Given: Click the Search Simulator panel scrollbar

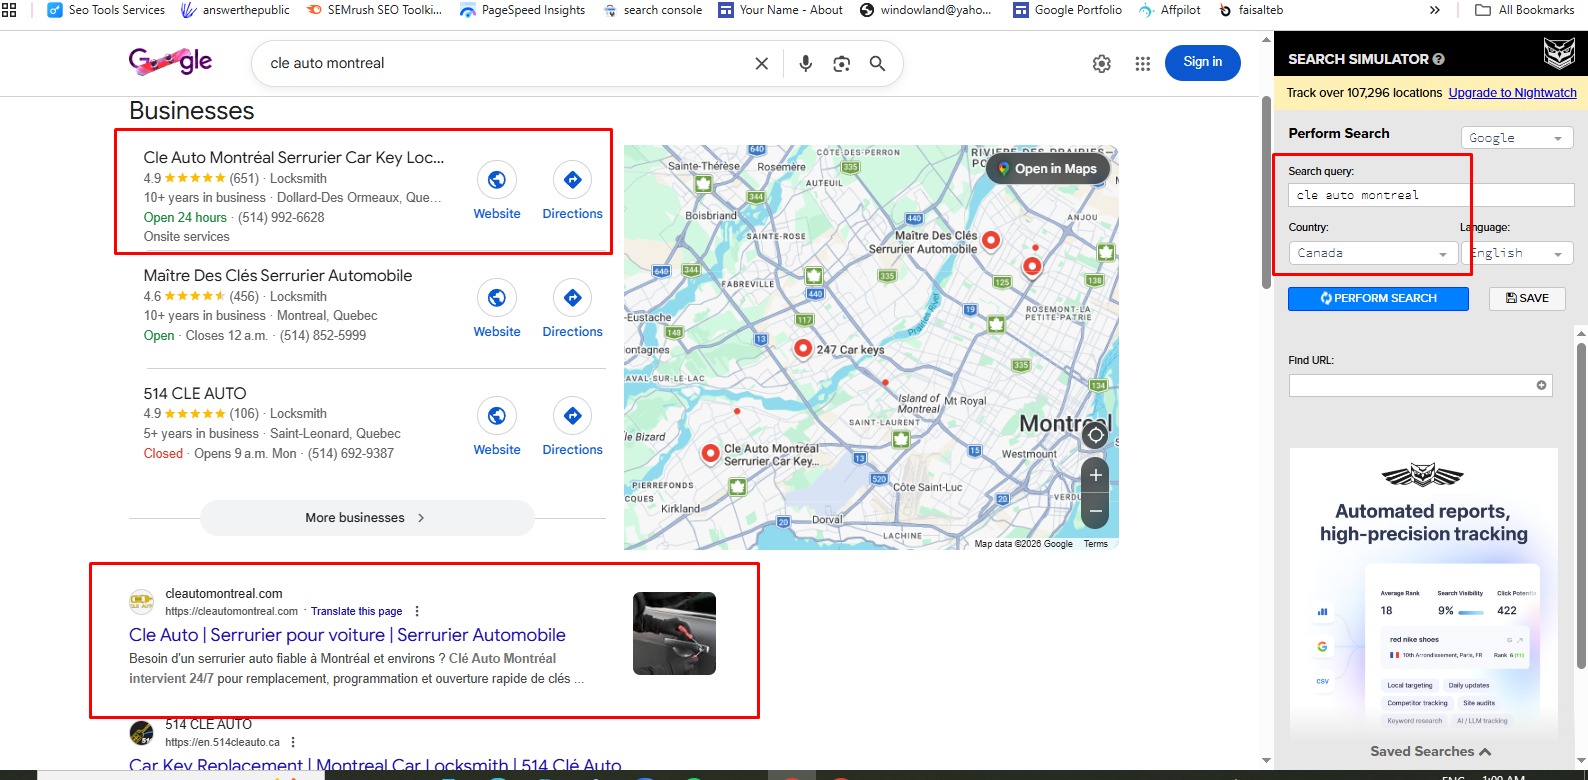Looking at the screenshot, I should (1581, 505).
